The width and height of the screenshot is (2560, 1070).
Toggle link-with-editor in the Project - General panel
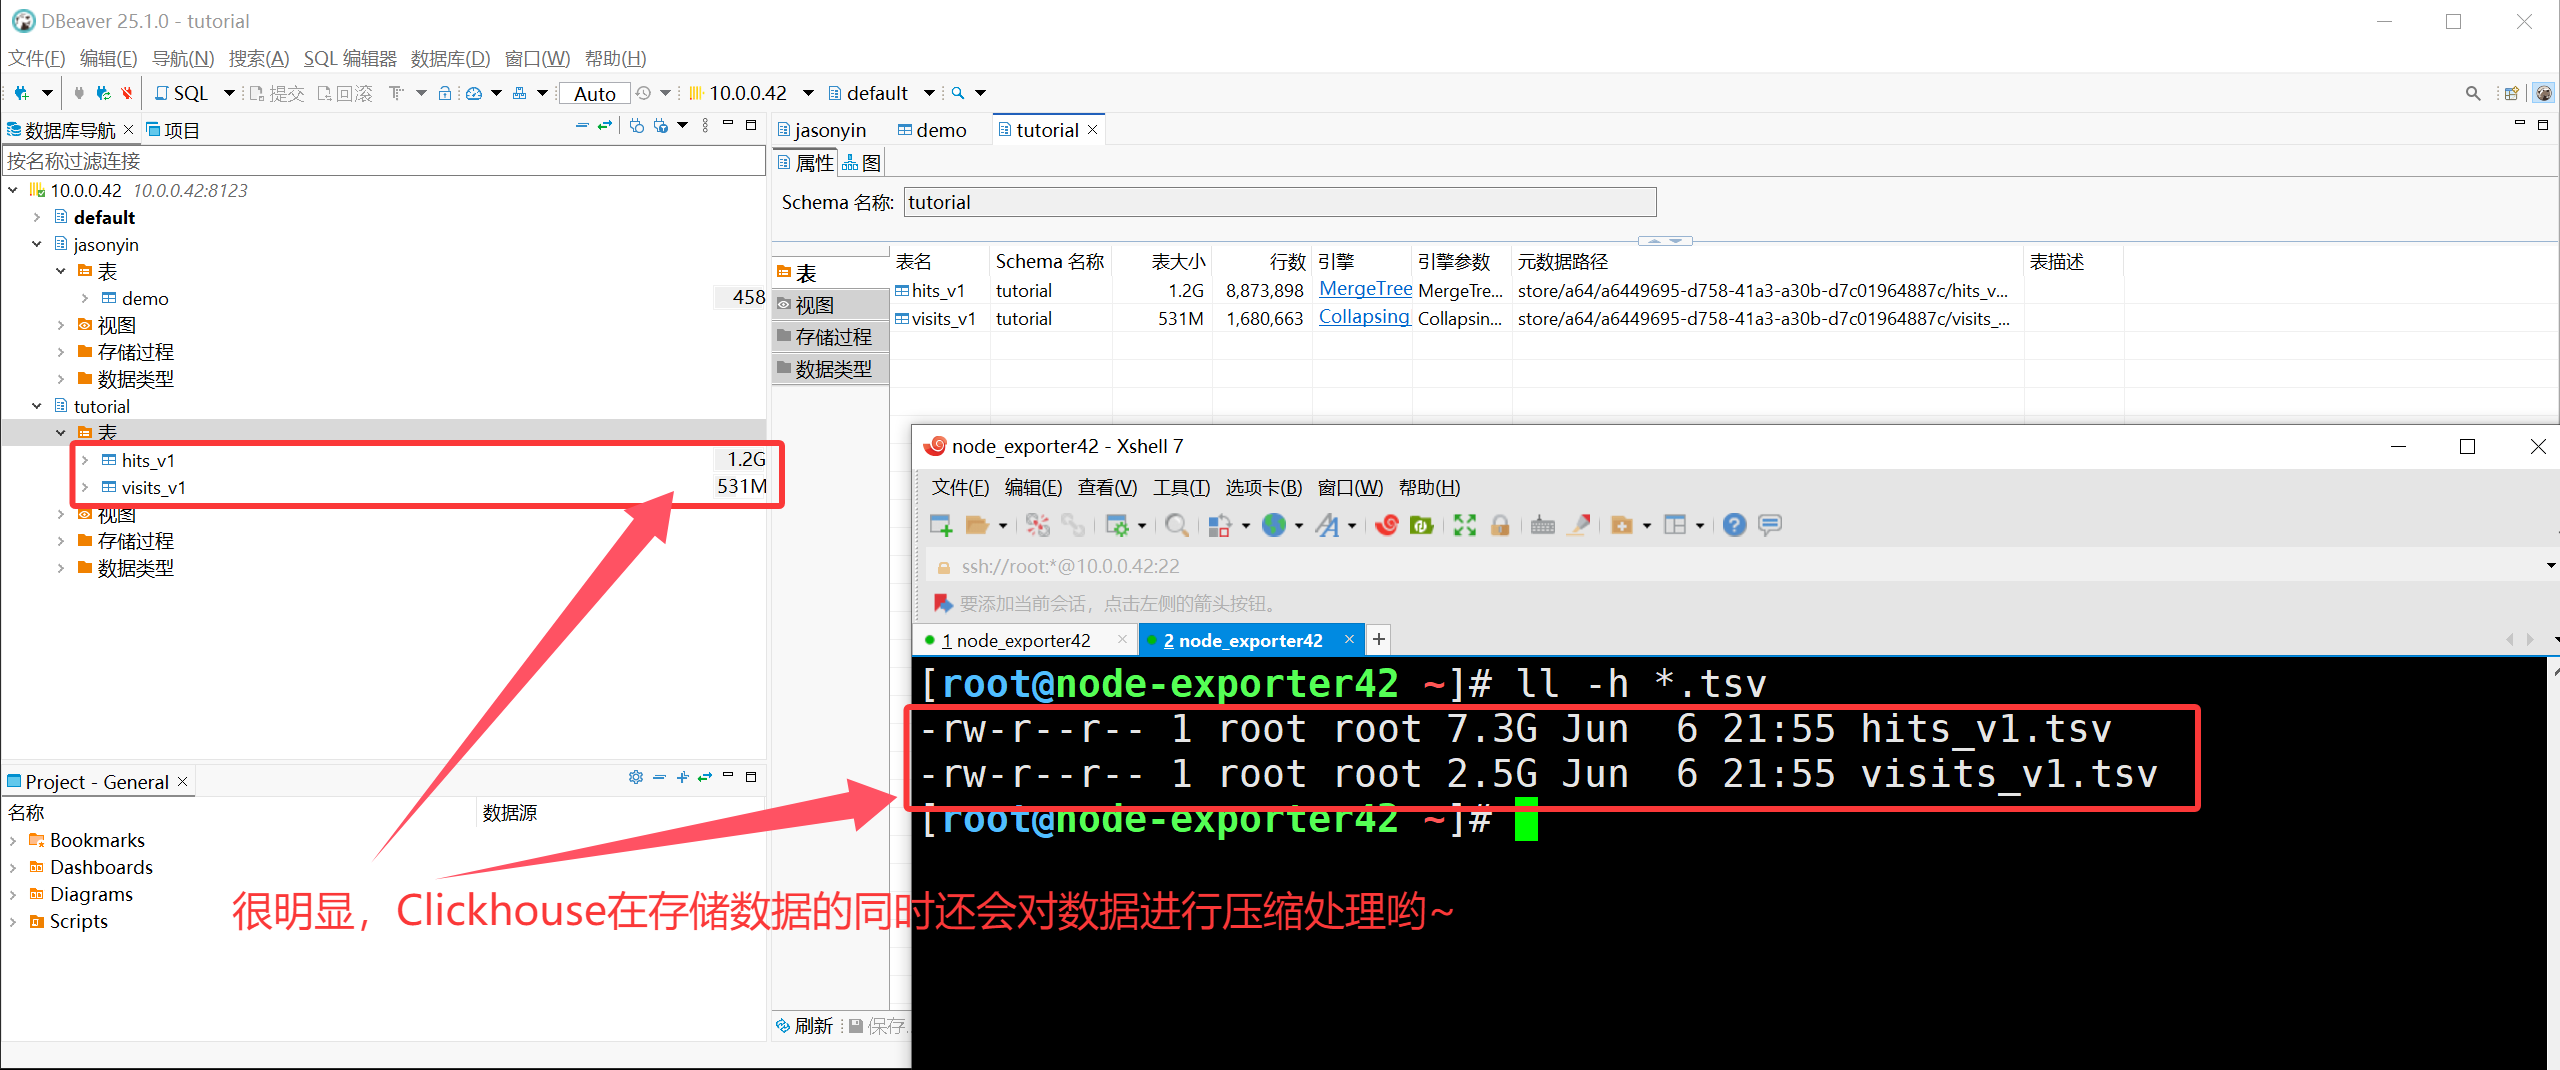(x=705, y=777)
